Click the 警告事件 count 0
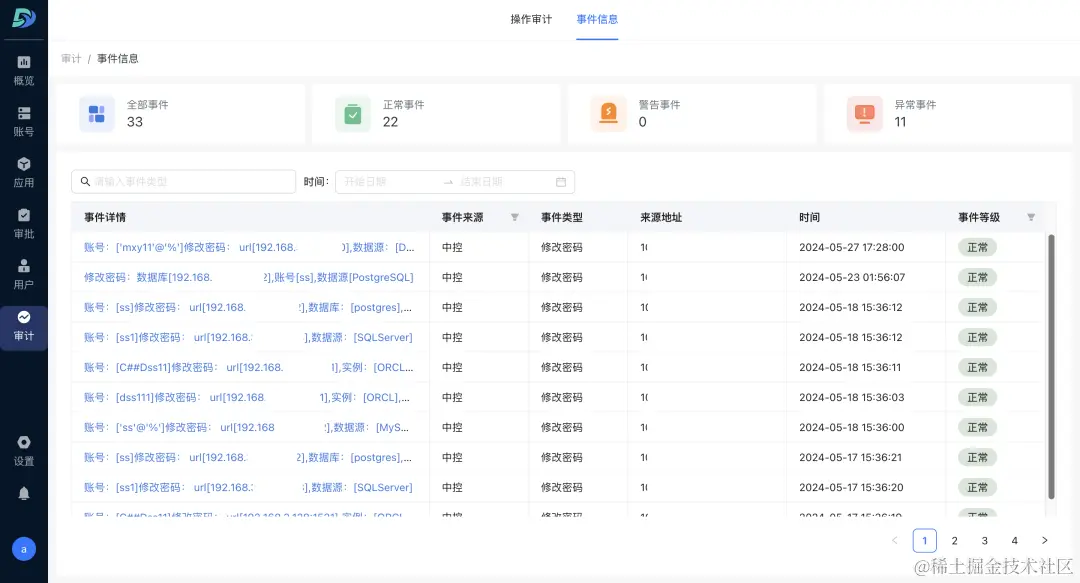The height and width of the screenshot is (583, 1080). click(643, 122)
